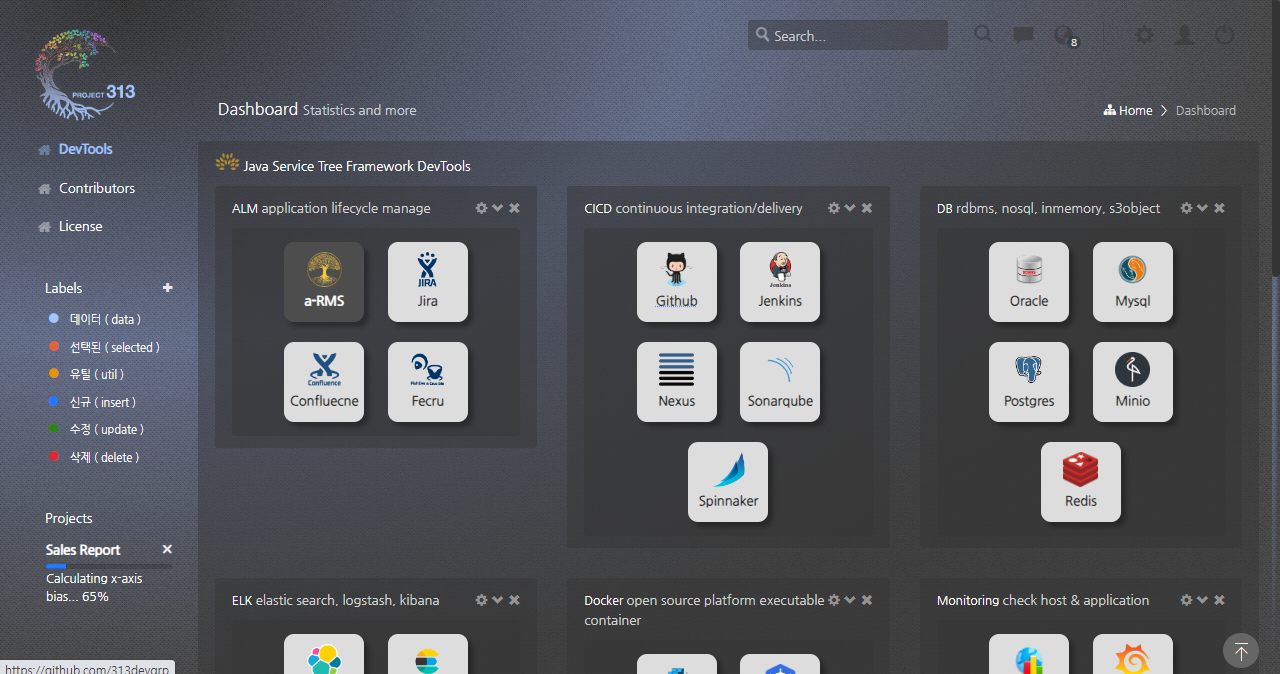This screenshot has height=674, width=1280.
Task: Open the Github tile
Action: pyautogui.click(x=677, y=282)
